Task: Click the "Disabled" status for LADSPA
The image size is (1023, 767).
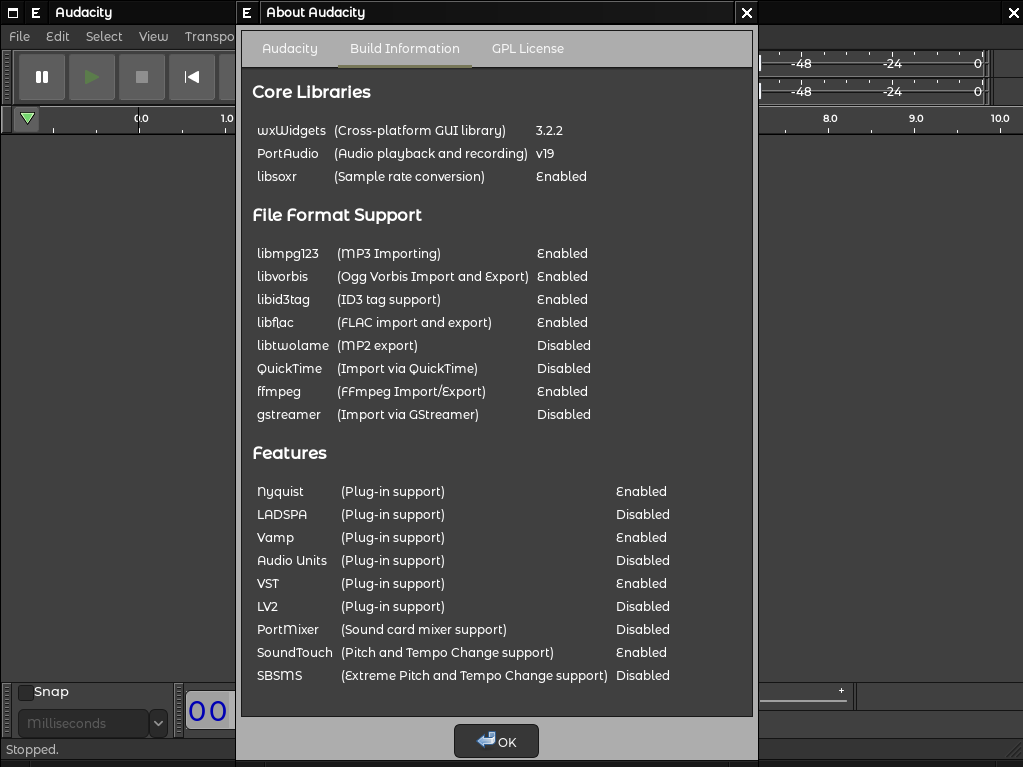Action: [643, 515]
